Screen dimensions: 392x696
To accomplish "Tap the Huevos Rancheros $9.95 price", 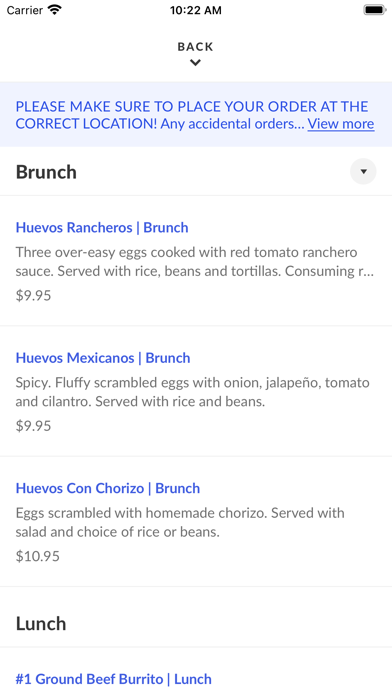I will point(33,295).
